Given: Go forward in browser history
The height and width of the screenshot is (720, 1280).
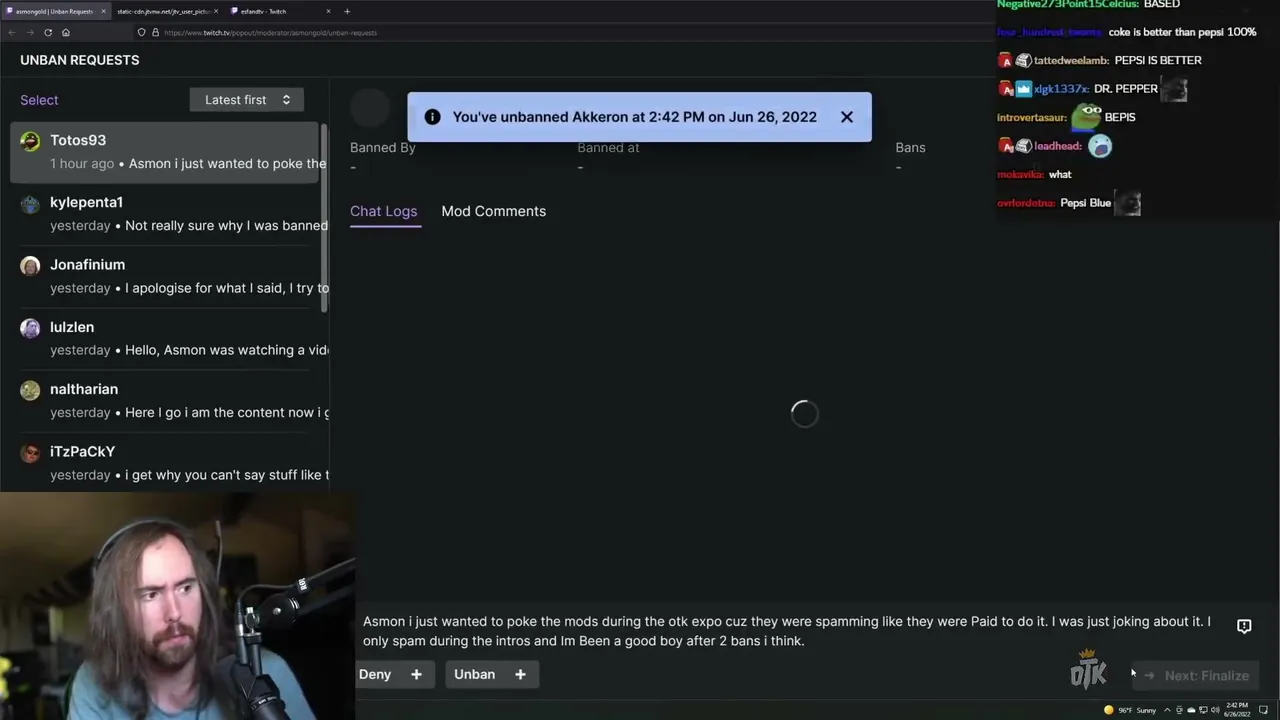Looking at the screenshot, I should (30, 33).
